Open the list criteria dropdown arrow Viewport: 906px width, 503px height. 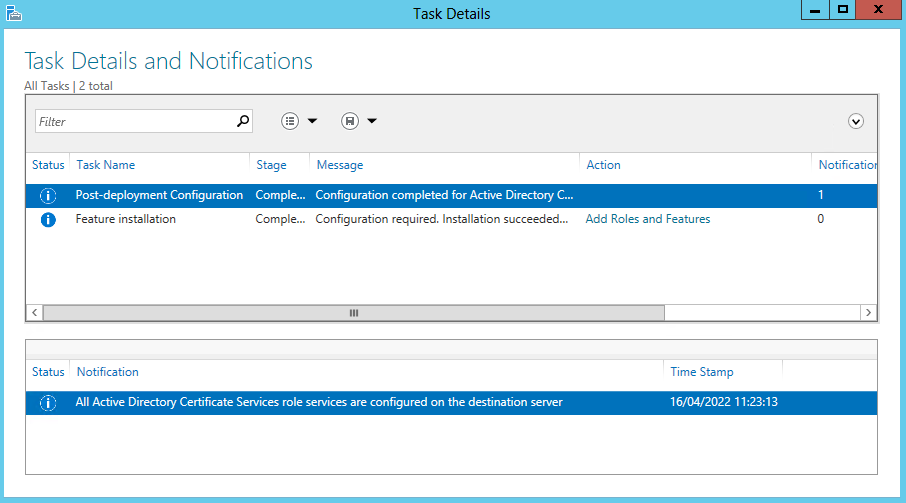coord(313,121)
